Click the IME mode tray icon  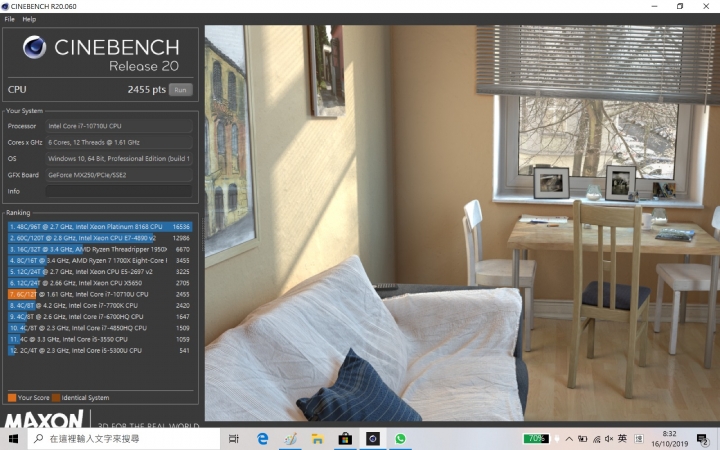639,439
